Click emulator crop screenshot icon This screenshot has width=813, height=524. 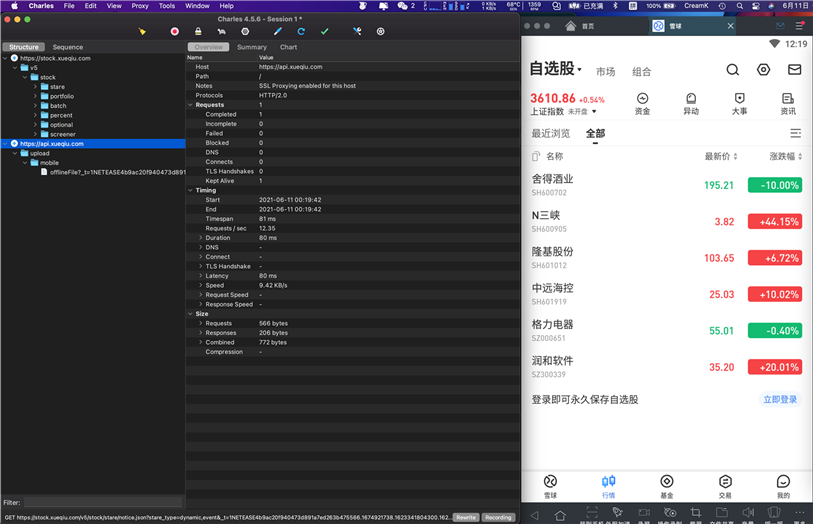[x=695, y=513]
